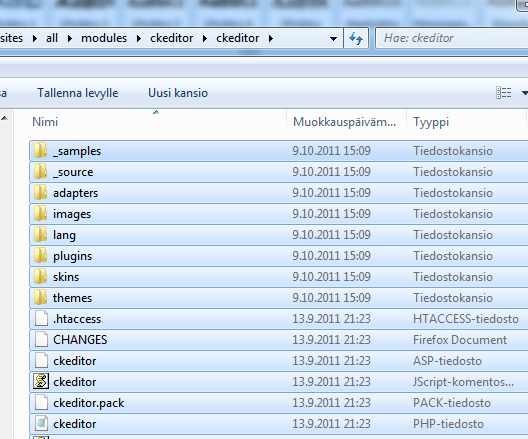
Task: Click the _source folder icon
Action: click(40, 172)
